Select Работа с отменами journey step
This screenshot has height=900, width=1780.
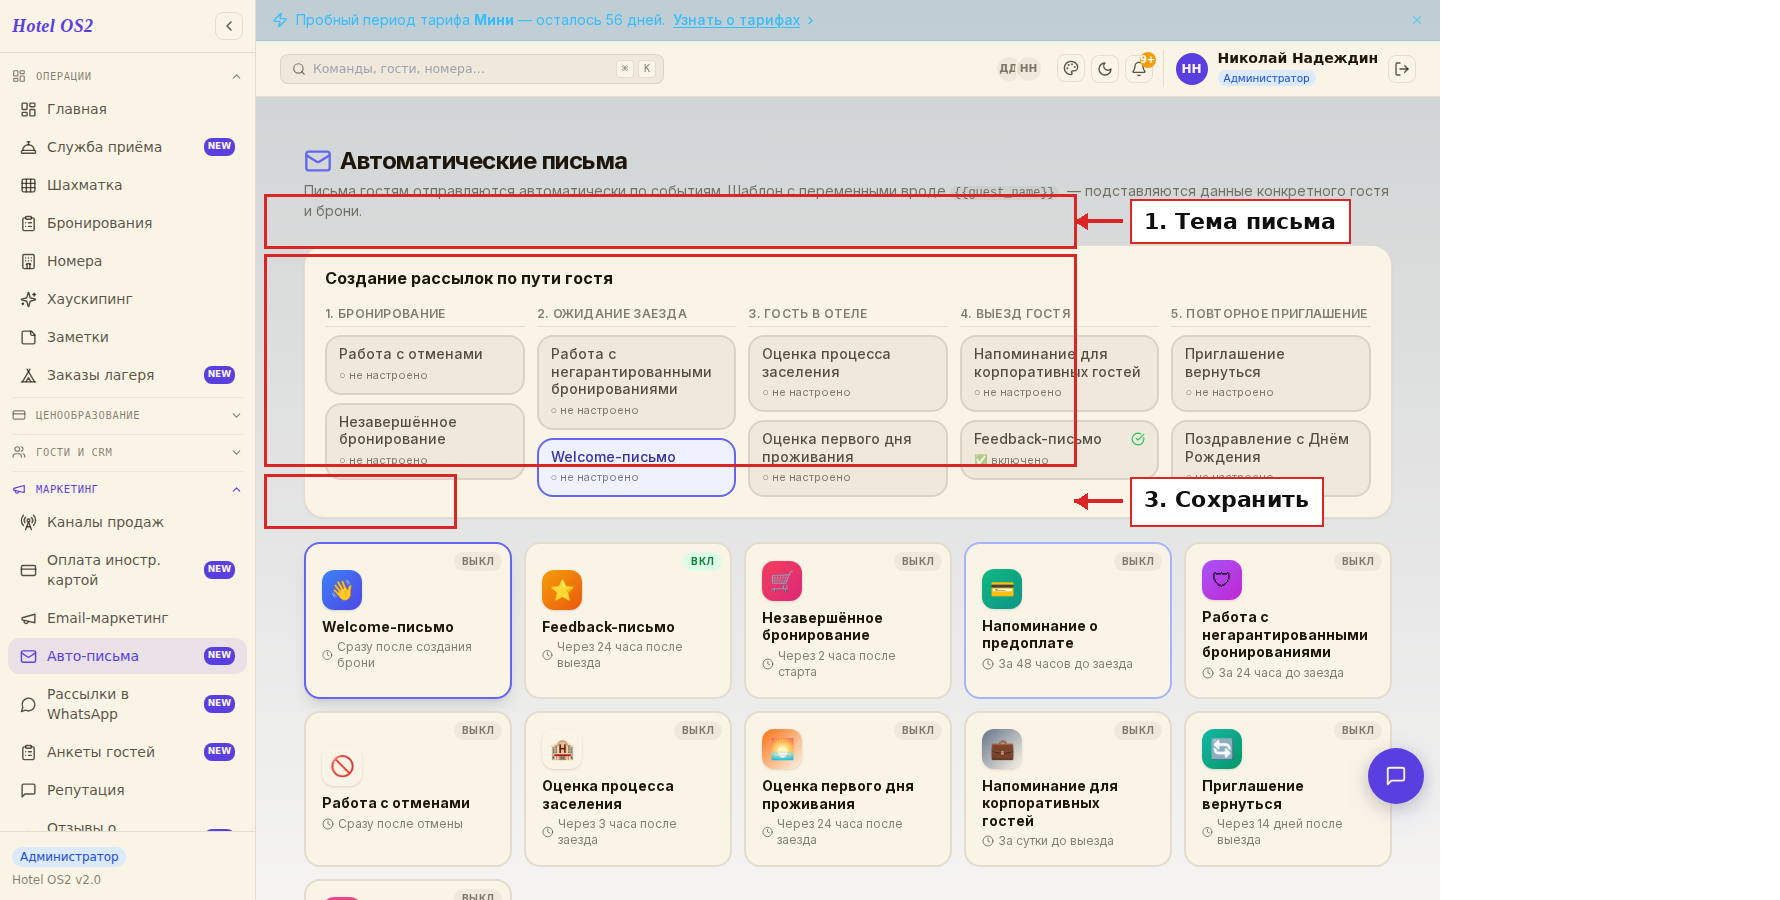click(x=424, y=364)
